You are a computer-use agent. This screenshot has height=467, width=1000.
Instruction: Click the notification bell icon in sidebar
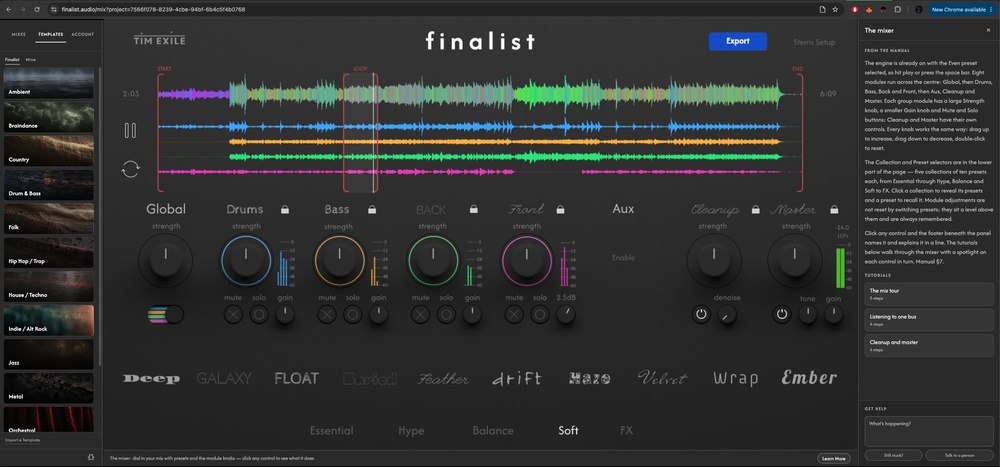[91, 457]
